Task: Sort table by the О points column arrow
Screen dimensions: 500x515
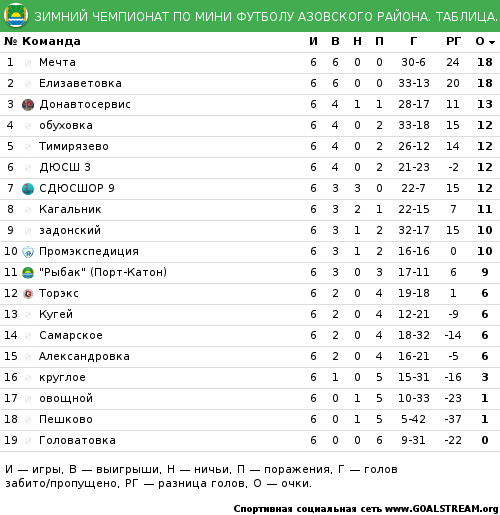Action: pyautogui.click(x=492, y=42)
